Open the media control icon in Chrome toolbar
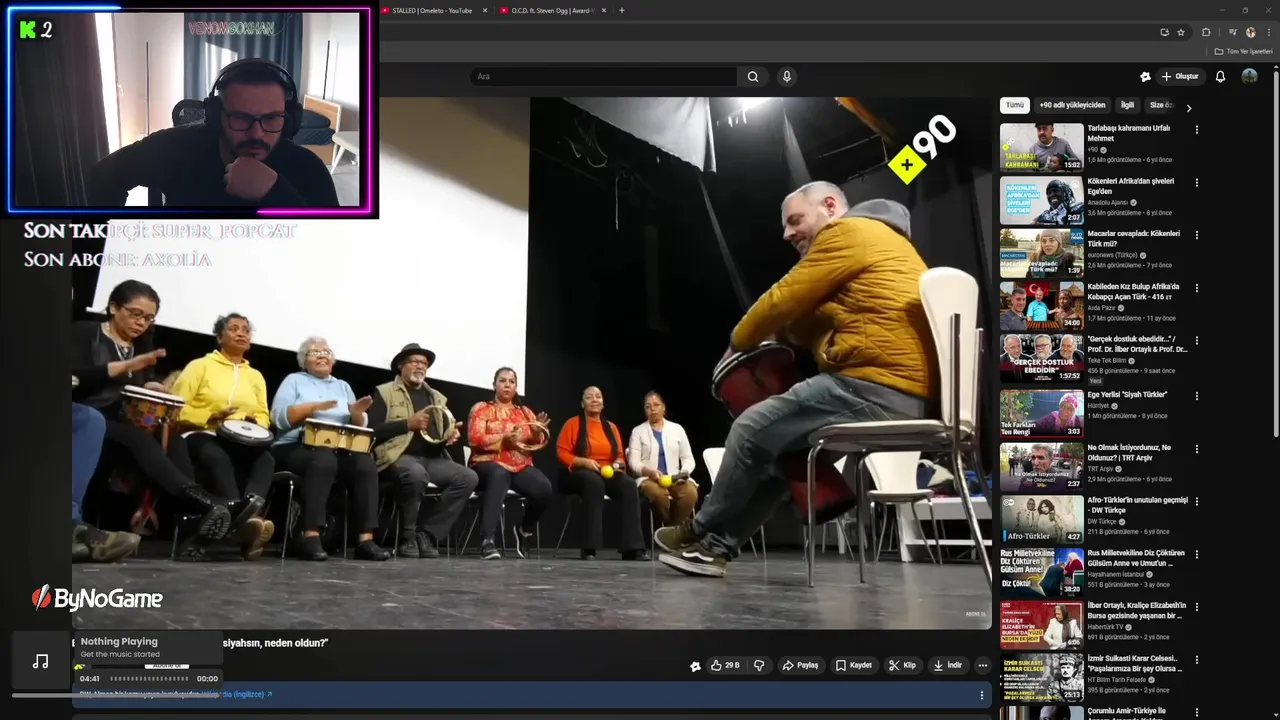The image size is (1280, 720). coord(1231,32)
